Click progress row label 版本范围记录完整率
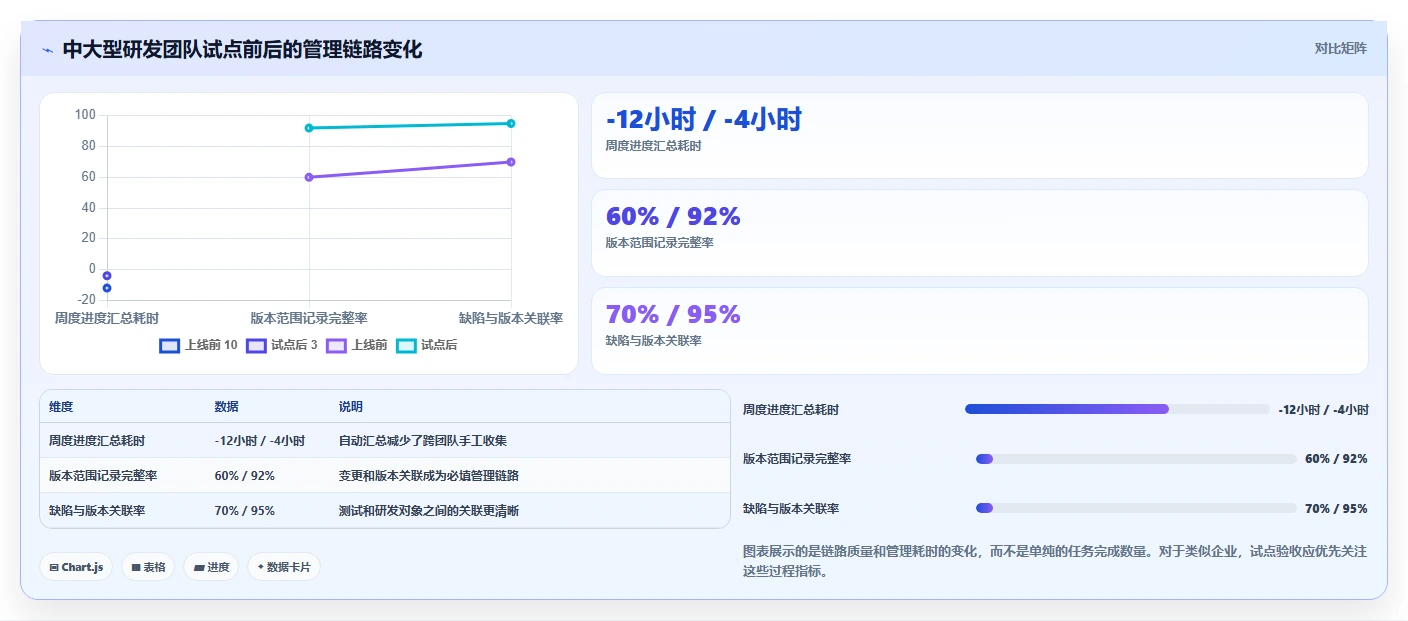The image size is (1408, 621). click(x=797, y=459)
